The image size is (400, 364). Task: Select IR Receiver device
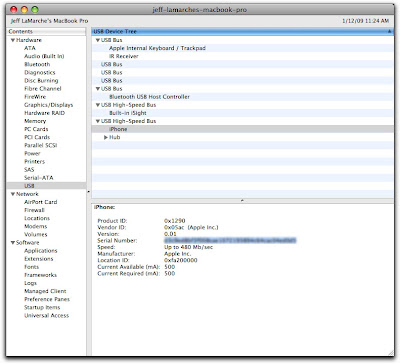point(124,56)
